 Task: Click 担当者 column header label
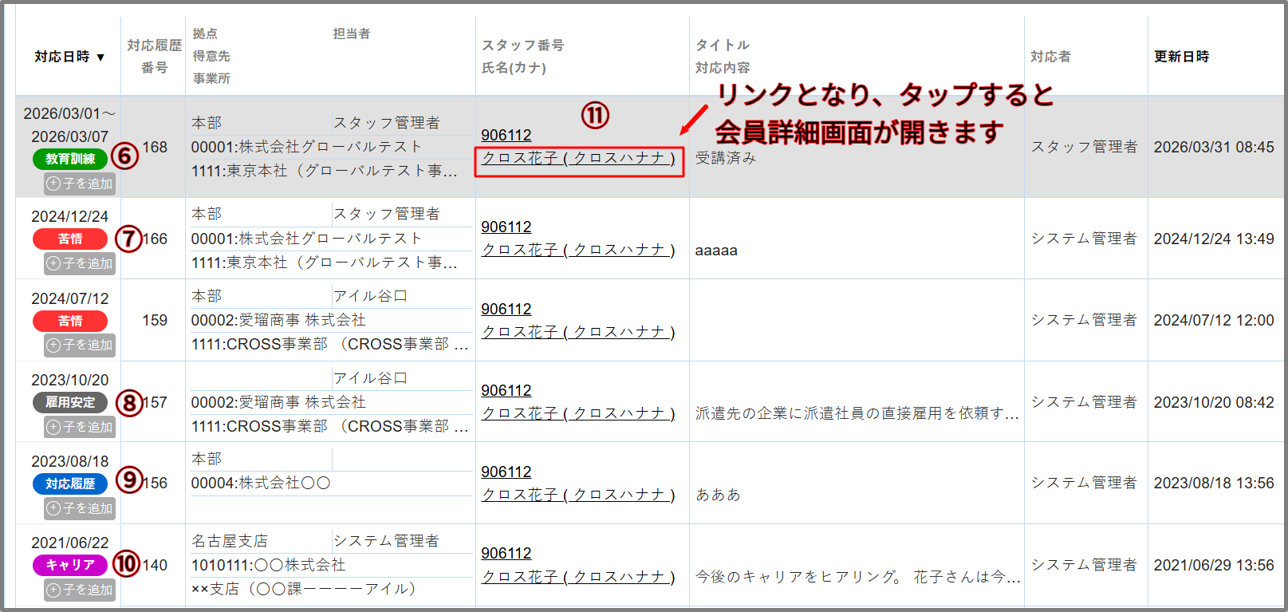[x=352, y=34]
